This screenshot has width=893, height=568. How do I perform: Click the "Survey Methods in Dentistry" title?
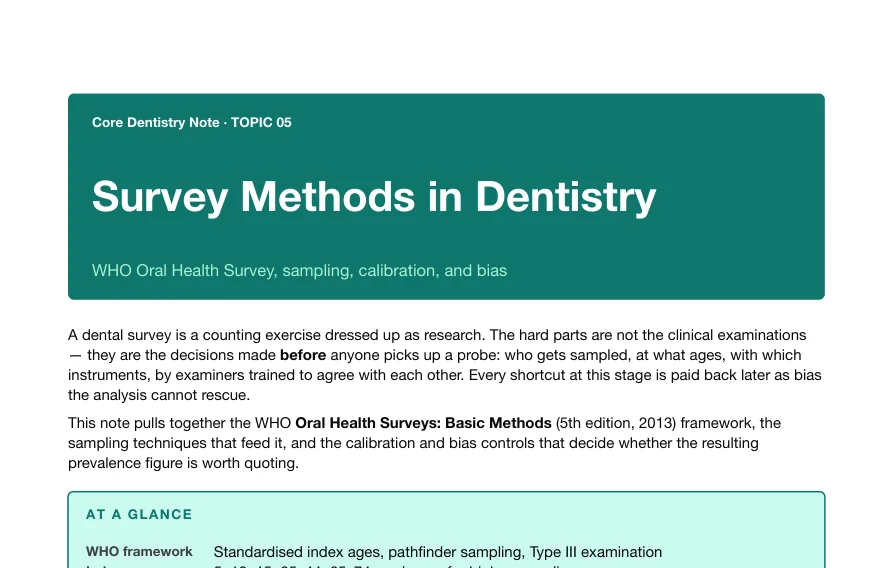[x=374, y=197]
